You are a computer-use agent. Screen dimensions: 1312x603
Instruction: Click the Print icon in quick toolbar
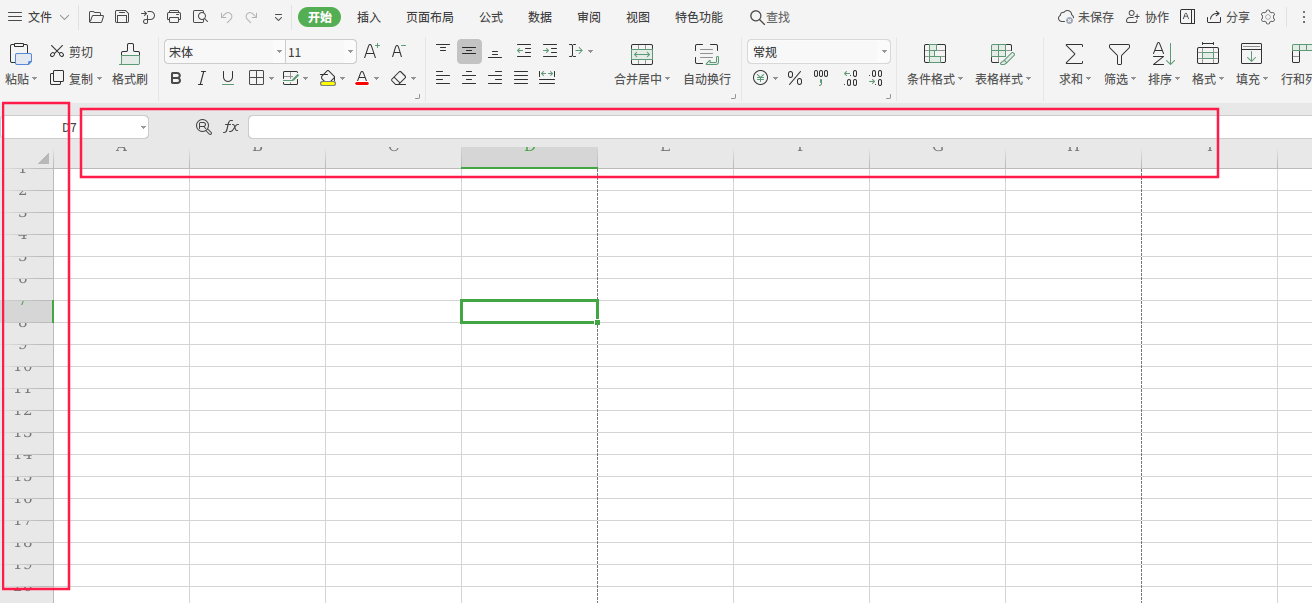[174, 17]
